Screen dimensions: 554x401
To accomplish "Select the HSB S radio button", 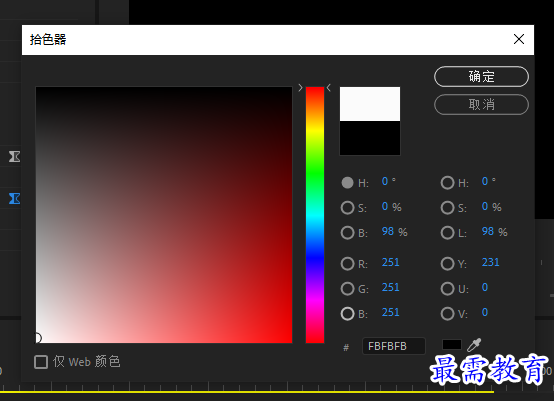I will point(347,208).
